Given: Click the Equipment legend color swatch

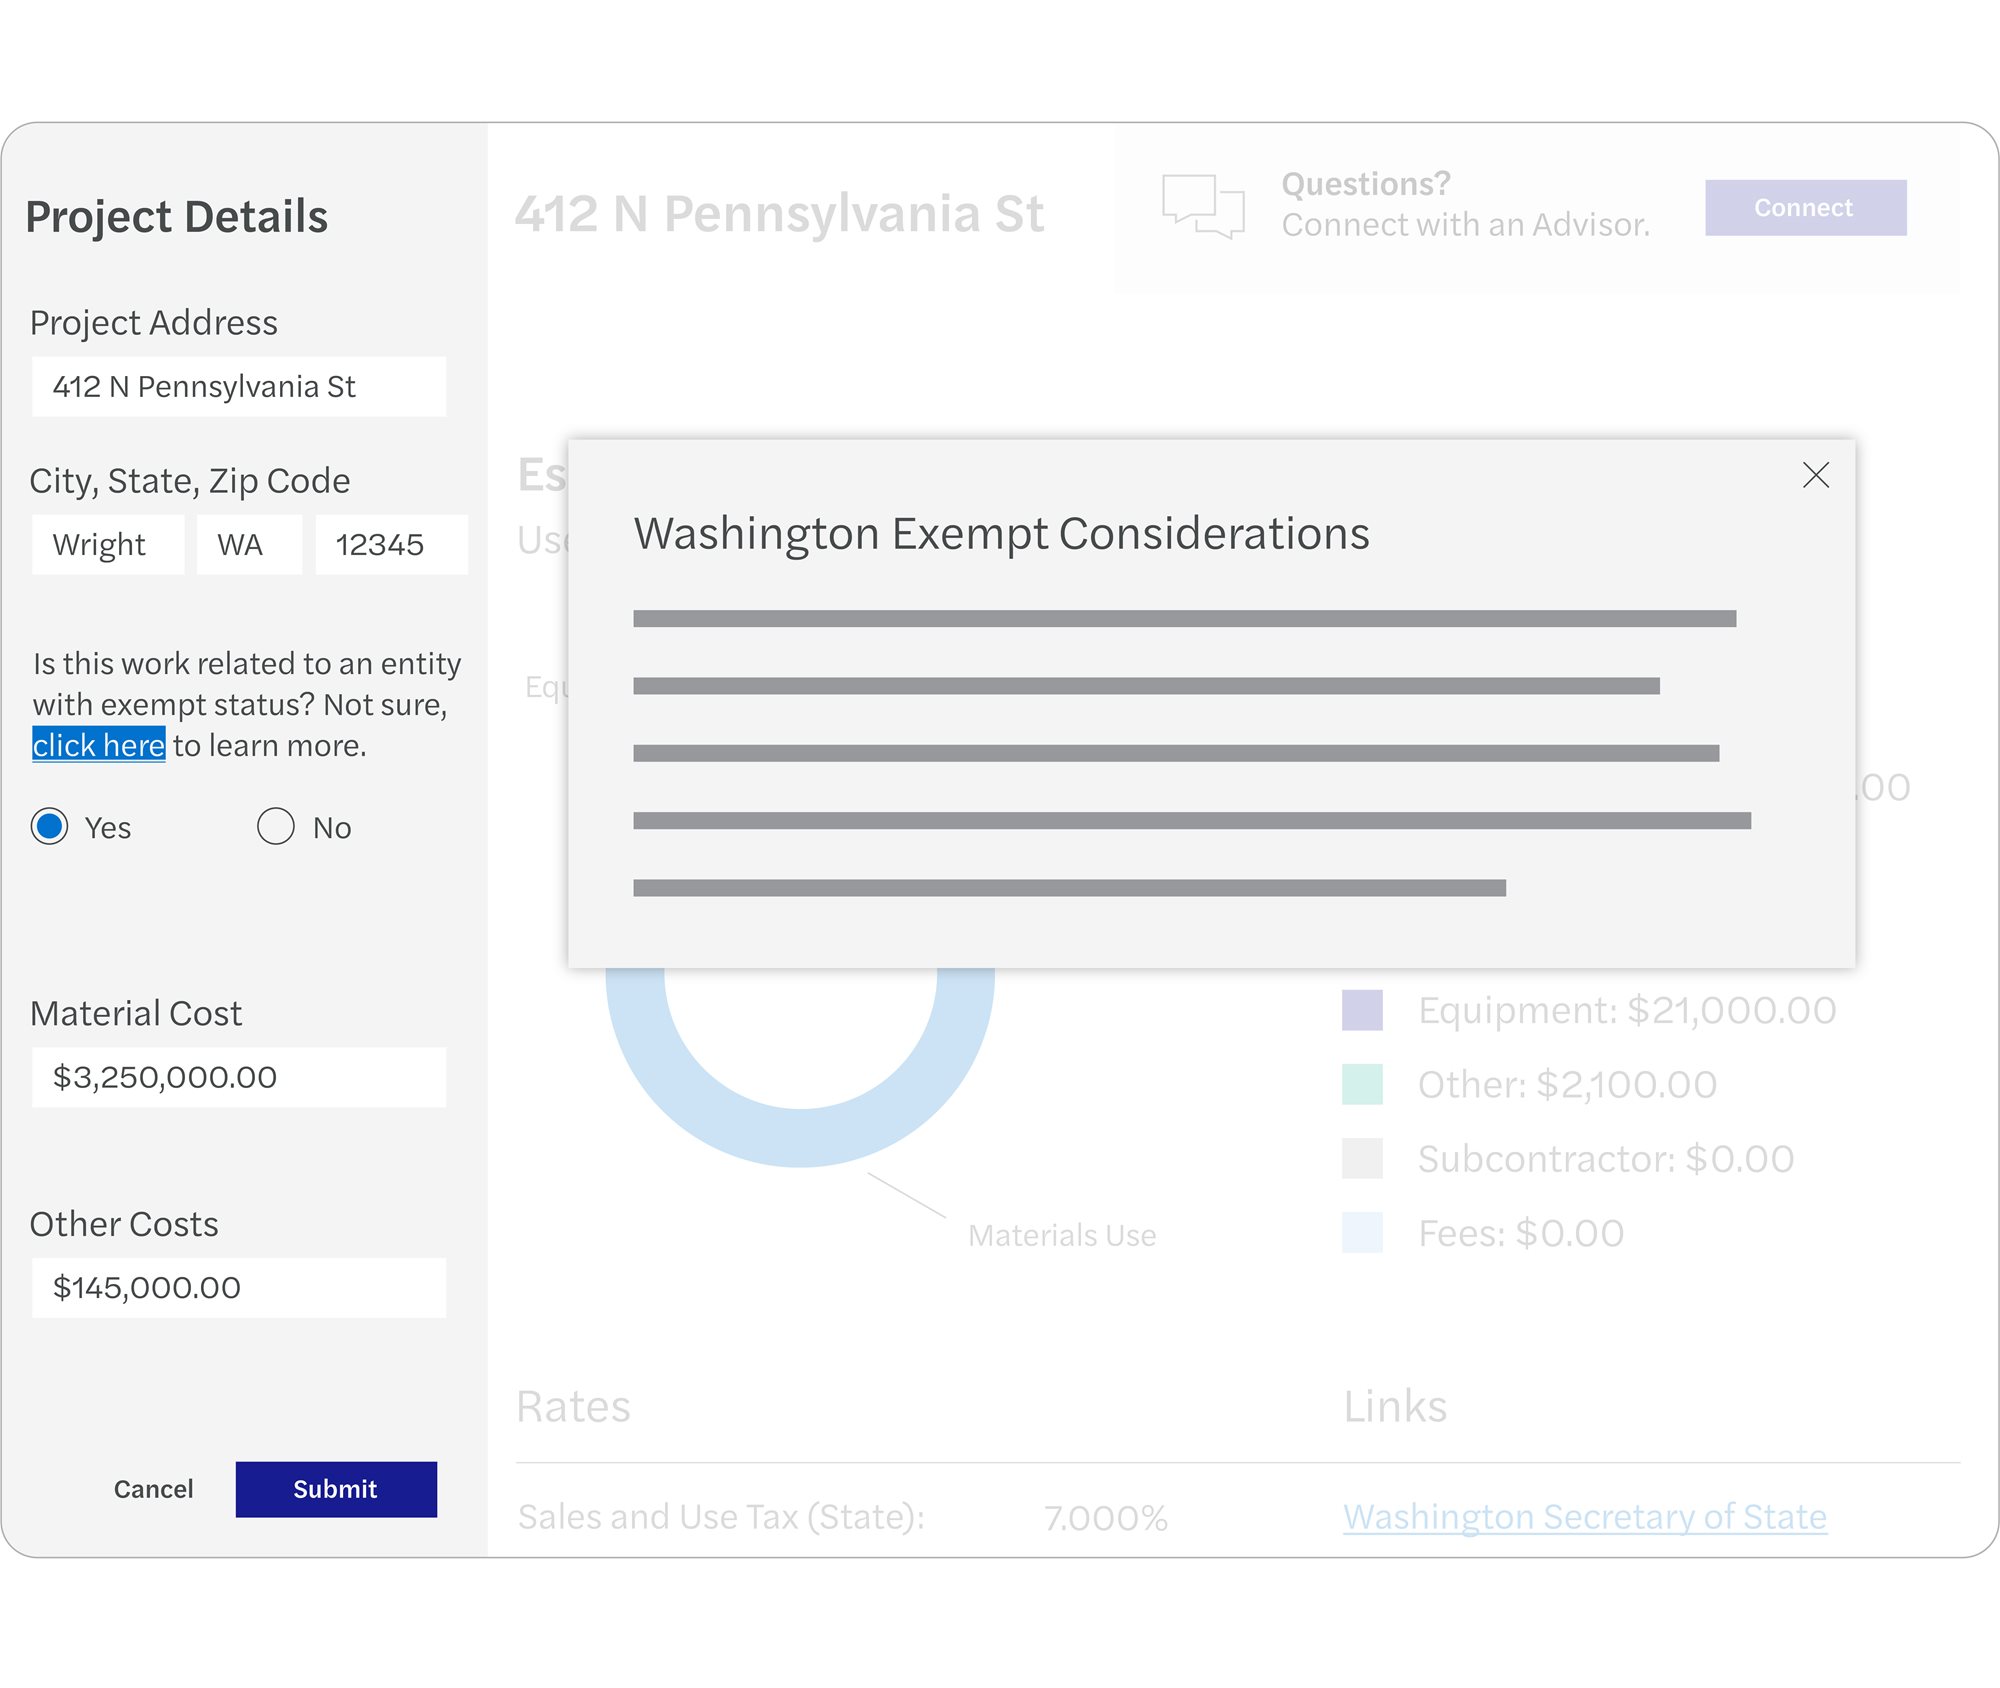Looking at the screenshot, I should point(1362,1009).
